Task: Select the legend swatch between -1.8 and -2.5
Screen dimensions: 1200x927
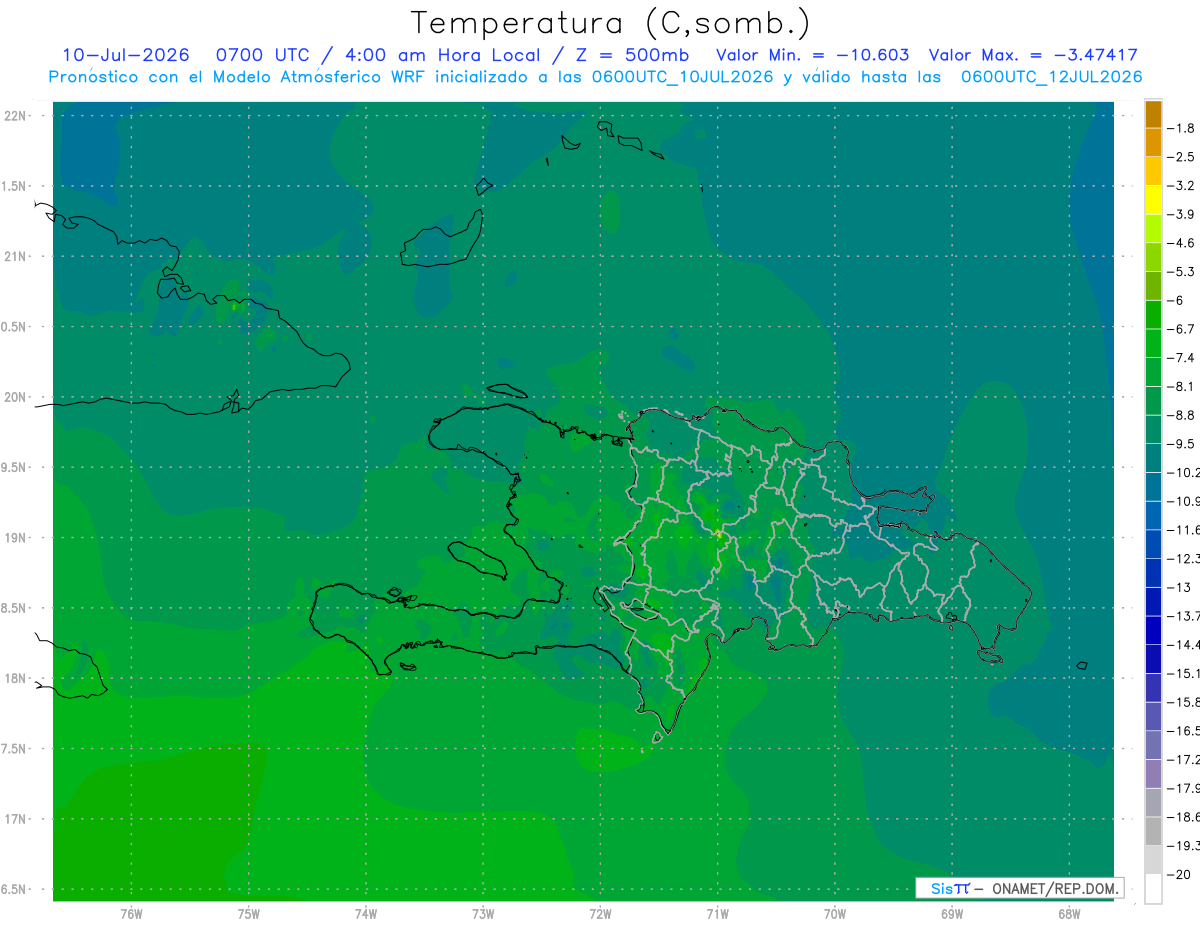Action: [x=1153, y=143]
